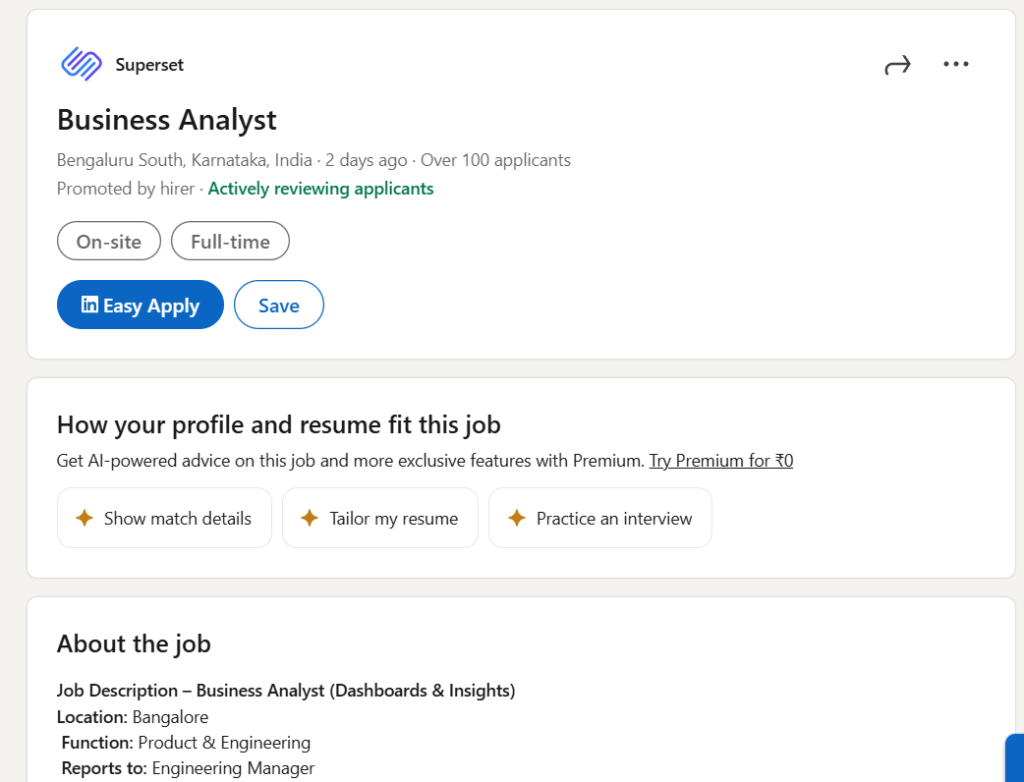The height and width of the screenshot is (782, 1024).
Task: Click the sparkle icon beside Practice an interview
Action: pyautogui.click(x=516, y=518)
